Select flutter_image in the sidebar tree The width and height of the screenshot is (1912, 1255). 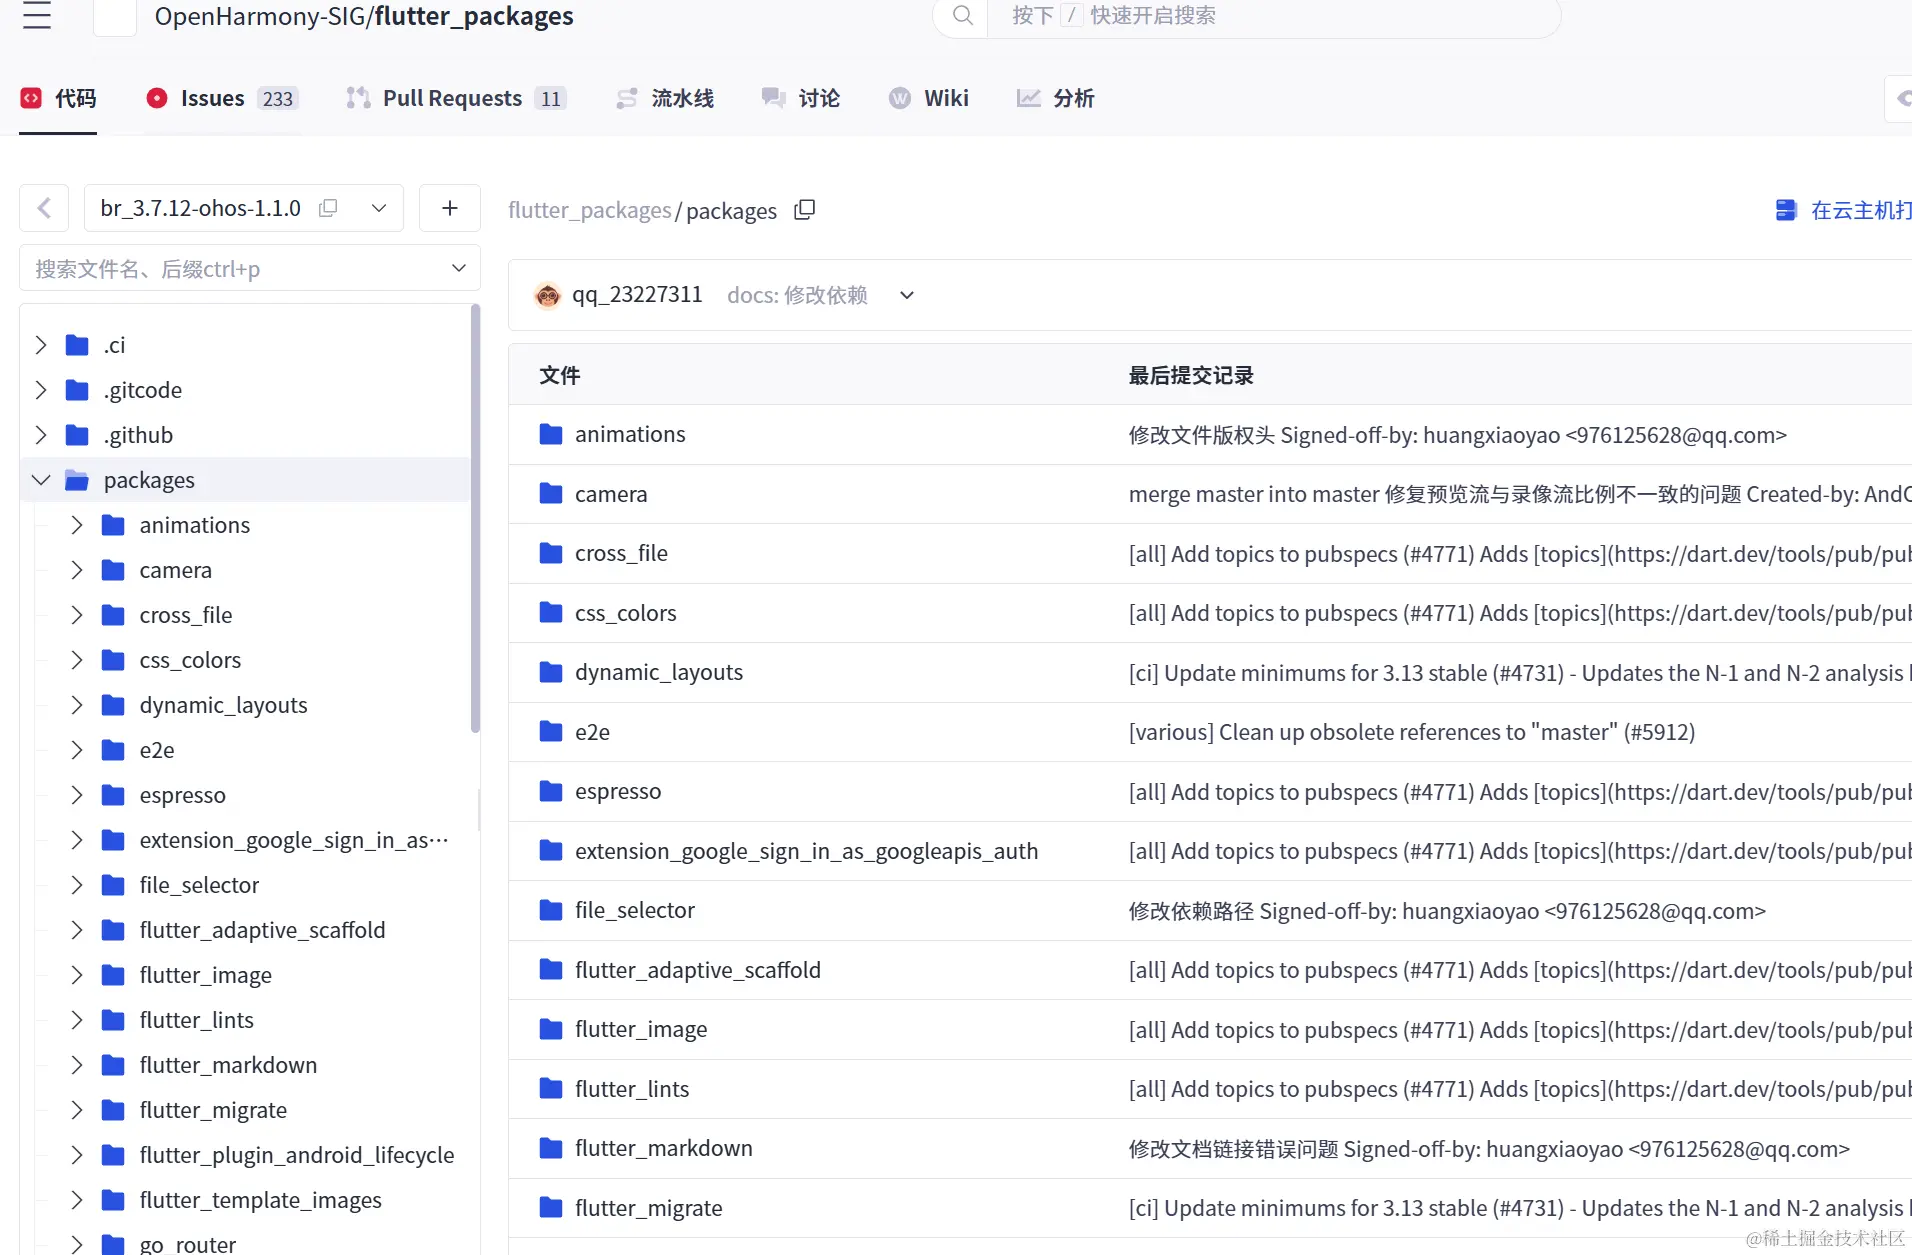click(x=205, y=975)
